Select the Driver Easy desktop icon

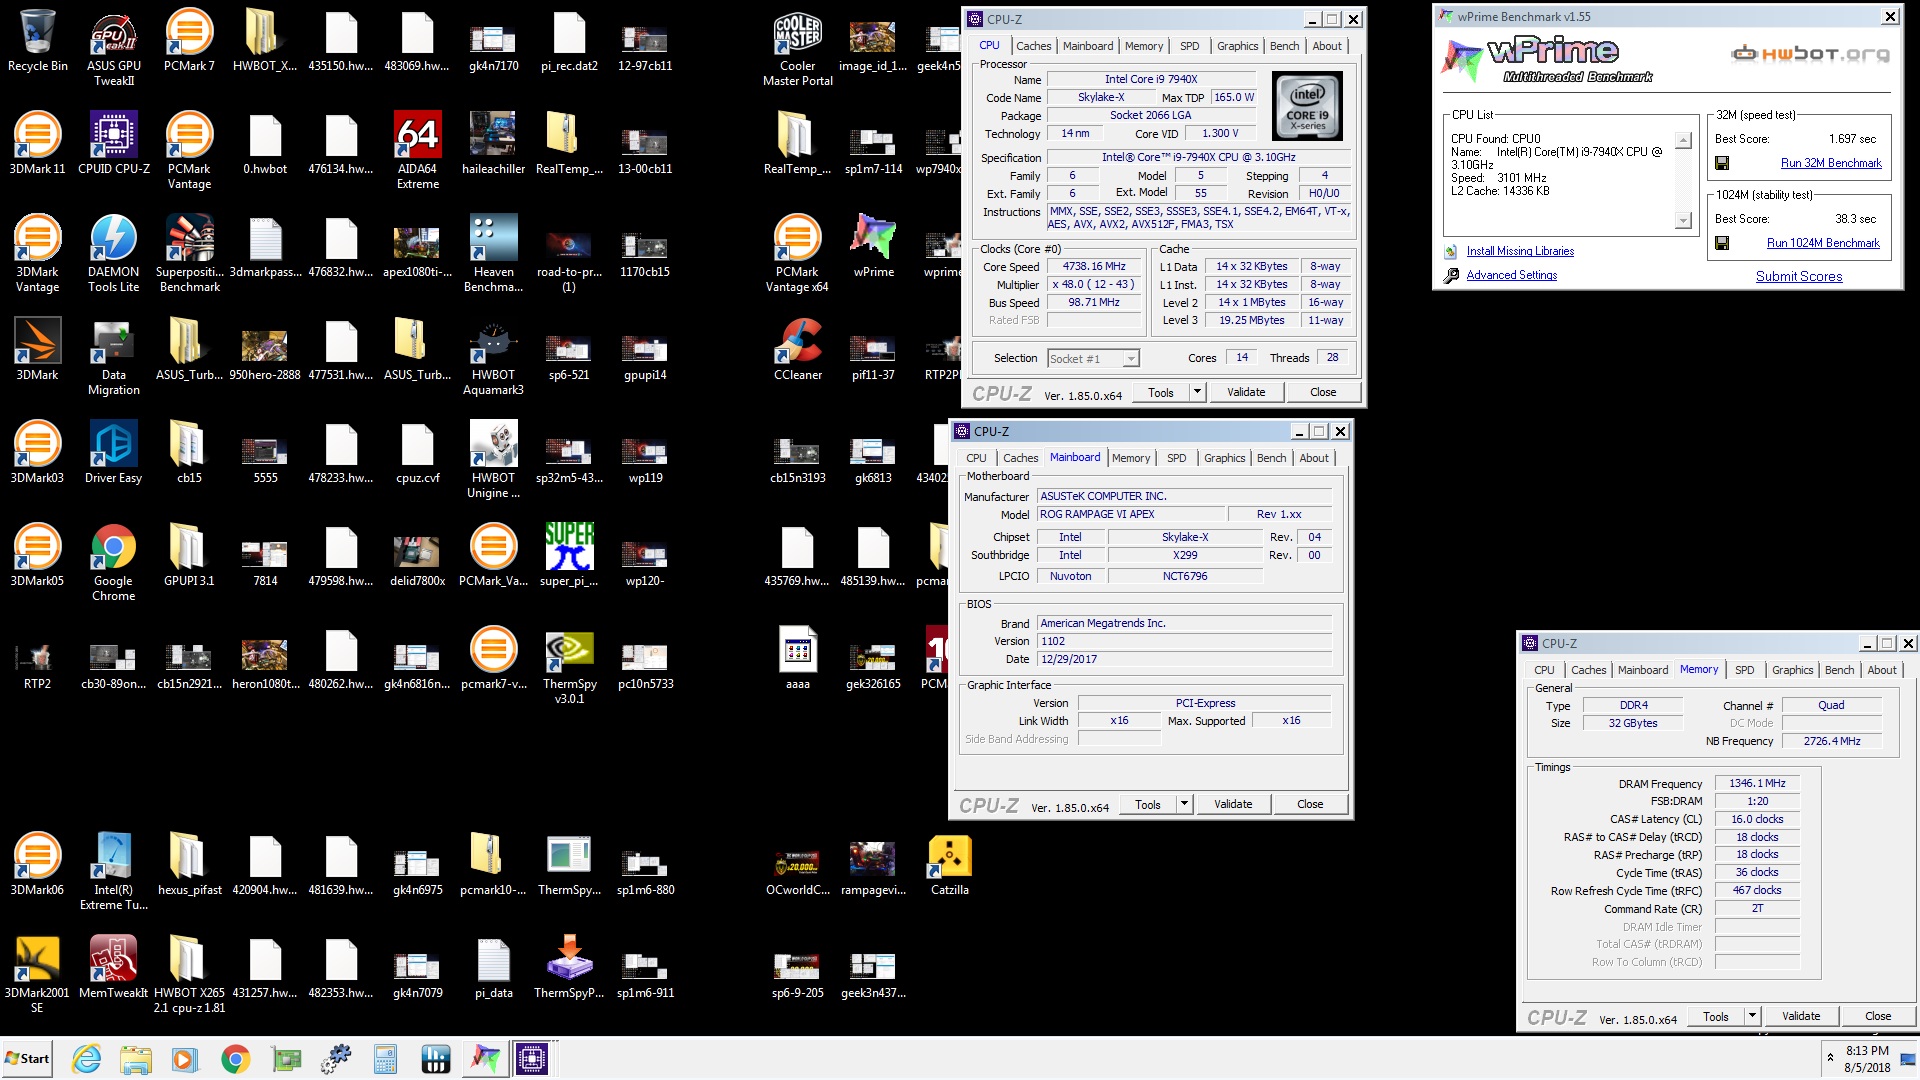coord(114,452)
